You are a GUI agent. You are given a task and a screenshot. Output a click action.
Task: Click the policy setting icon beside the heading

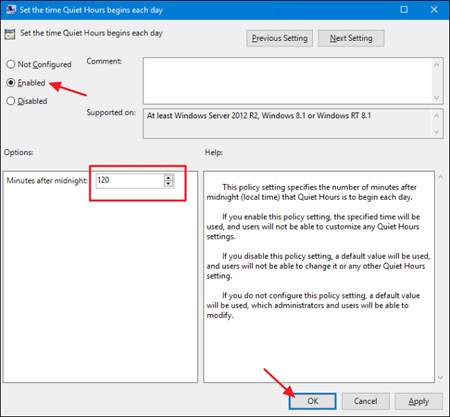point(10,34)
